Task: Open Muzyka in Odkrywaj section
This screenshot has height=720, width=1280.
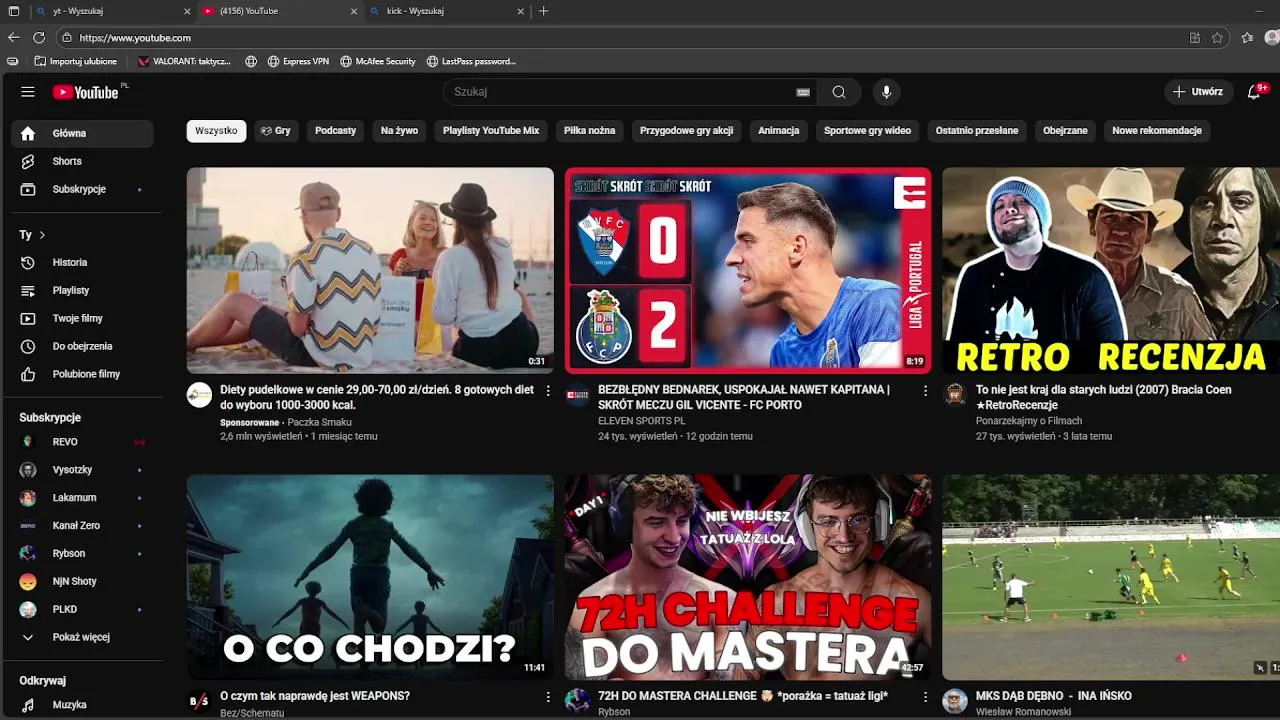Action: 82,705
